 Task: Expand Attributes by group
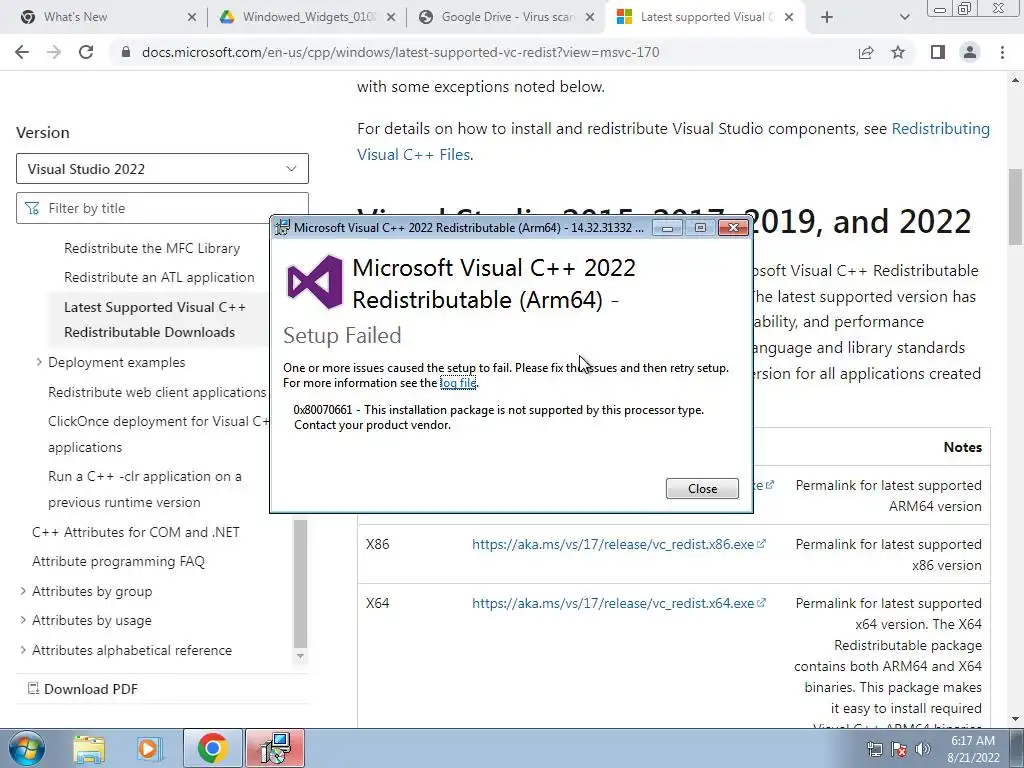[x=23, y=591]
